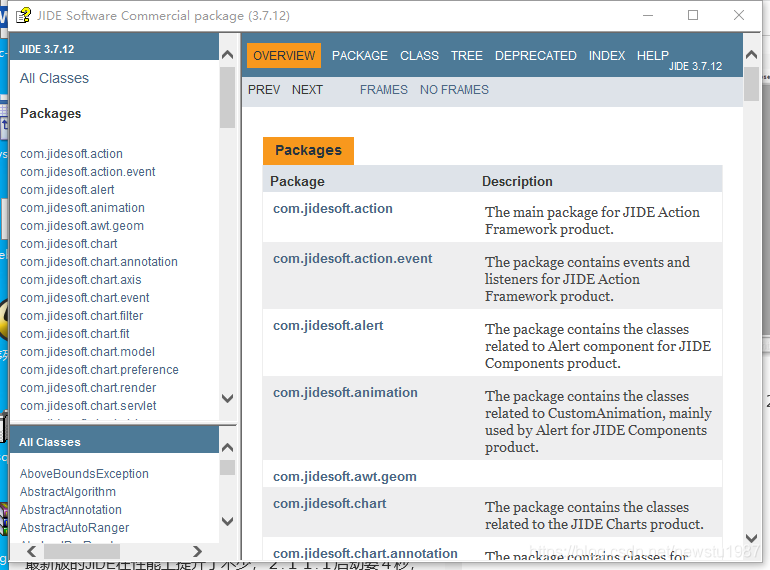Select com.jidesoft.chart.preference in left list
Image resolution: width=770 pixels, height=570 pixels.
(x=99, y=370)
